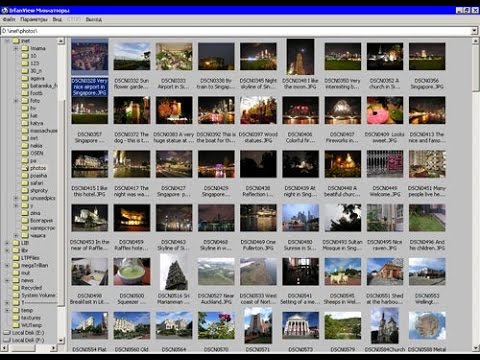Select thumbnail DSCN0451 Many people live here
The height and width of the screenshot is (360, 480).
coord(427,164)
